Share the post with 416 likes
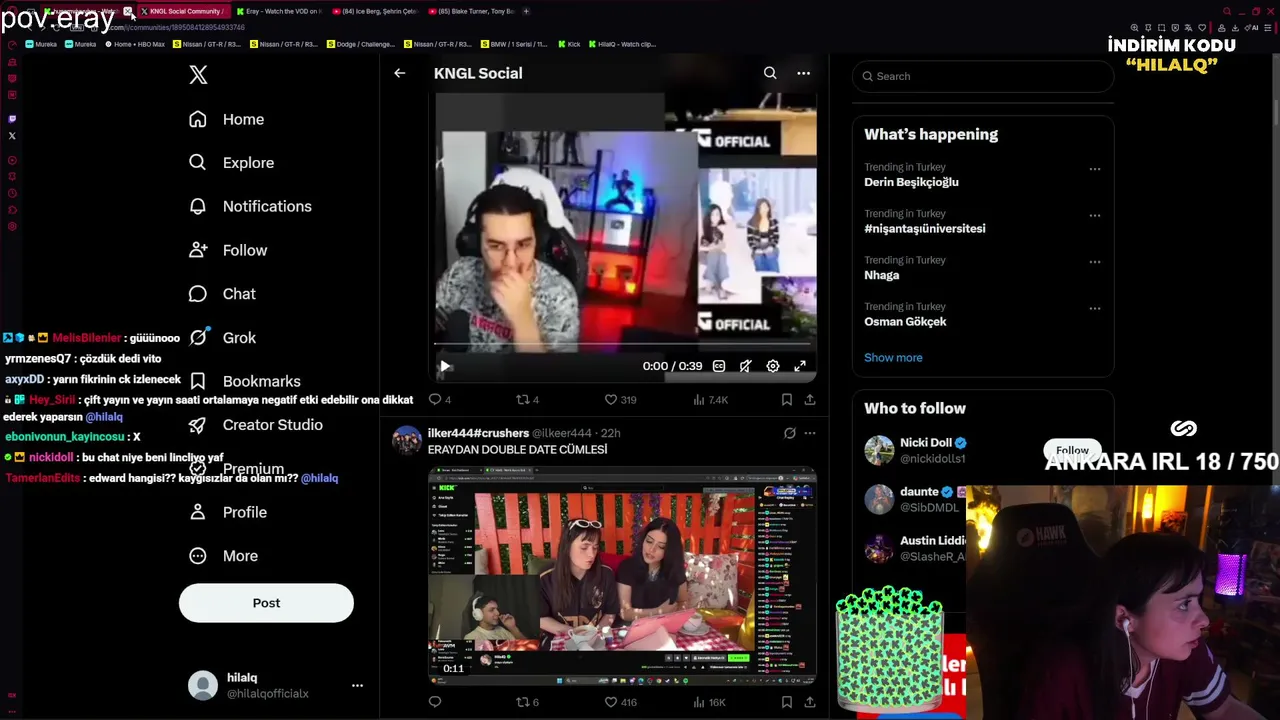 click(x=810, y=702)
